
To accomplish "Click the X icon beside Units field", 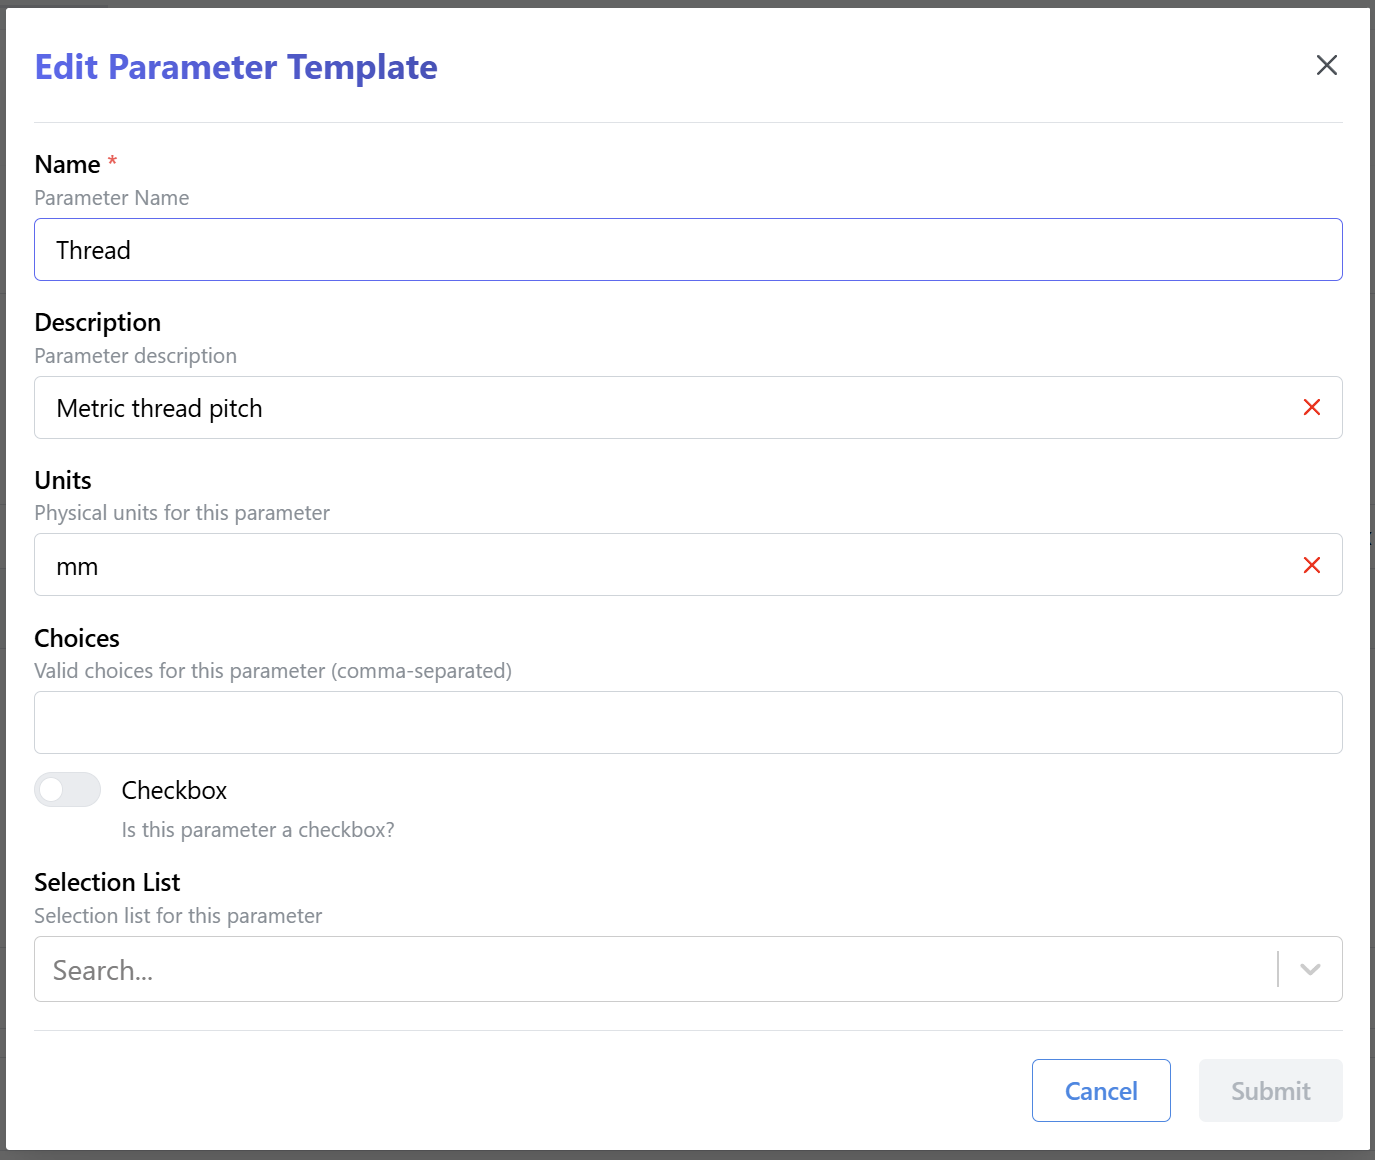I will (x=1311, y=565).
